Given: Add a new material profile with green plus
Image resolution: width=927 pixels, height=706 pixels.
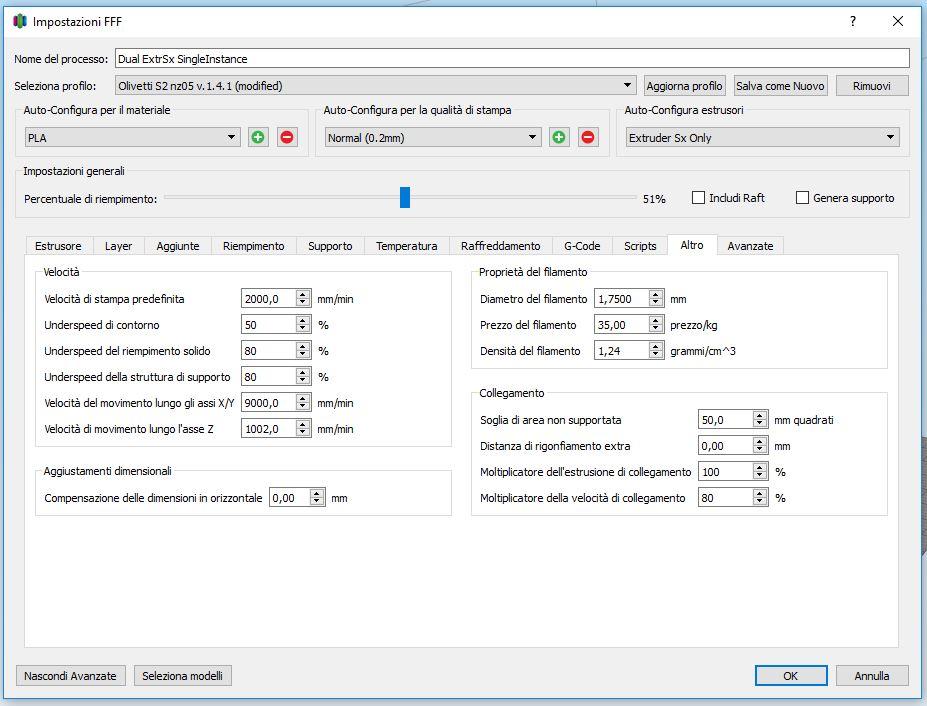Looking at the screenshot, I should tap(258, 137).
